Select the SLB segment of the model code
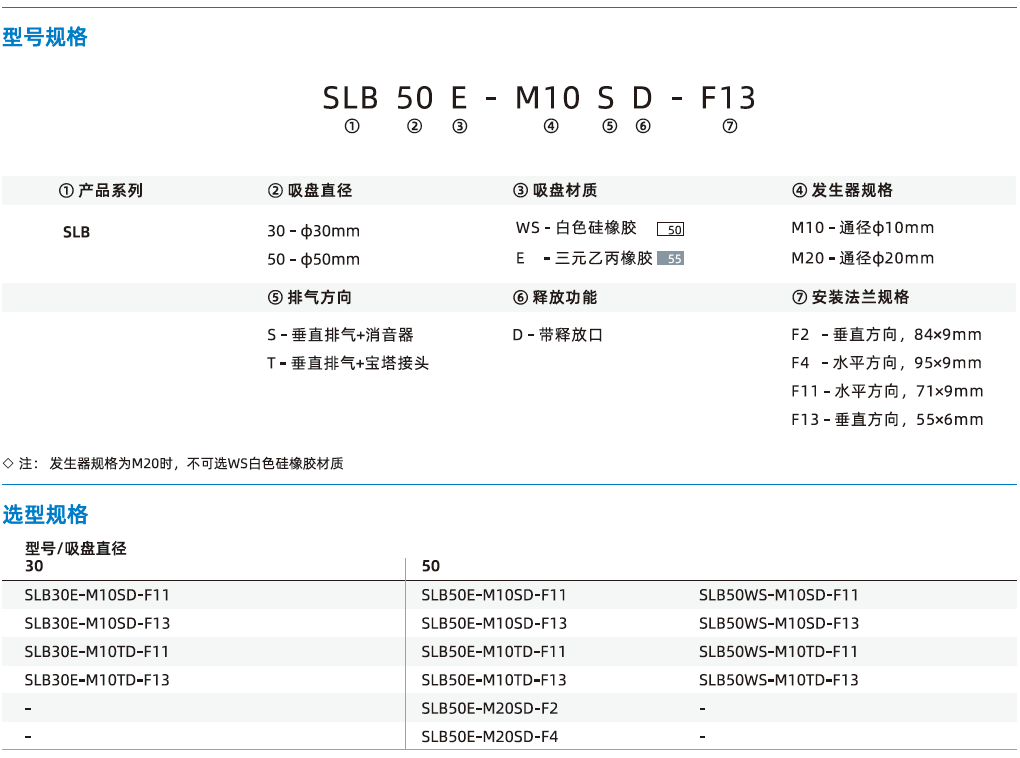Viewport: 1020px width, 758px height. 351,98
